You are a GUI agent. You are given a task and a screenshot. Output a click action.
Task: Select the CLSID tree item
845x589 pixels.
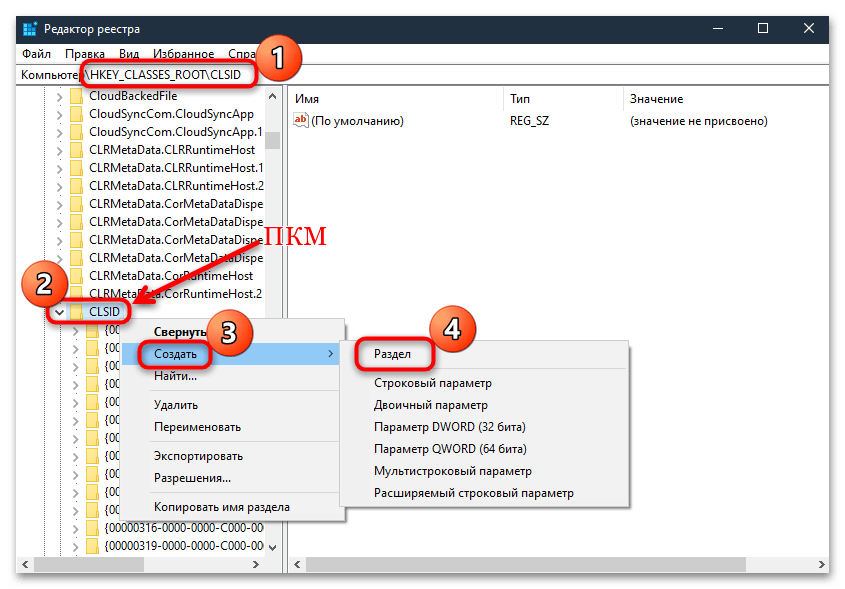[x=105, y=312]
